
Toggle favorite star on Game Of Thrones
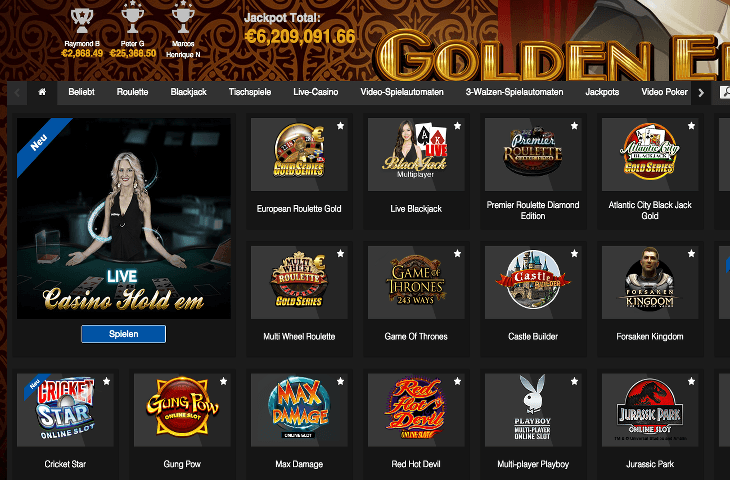(457, 253)
